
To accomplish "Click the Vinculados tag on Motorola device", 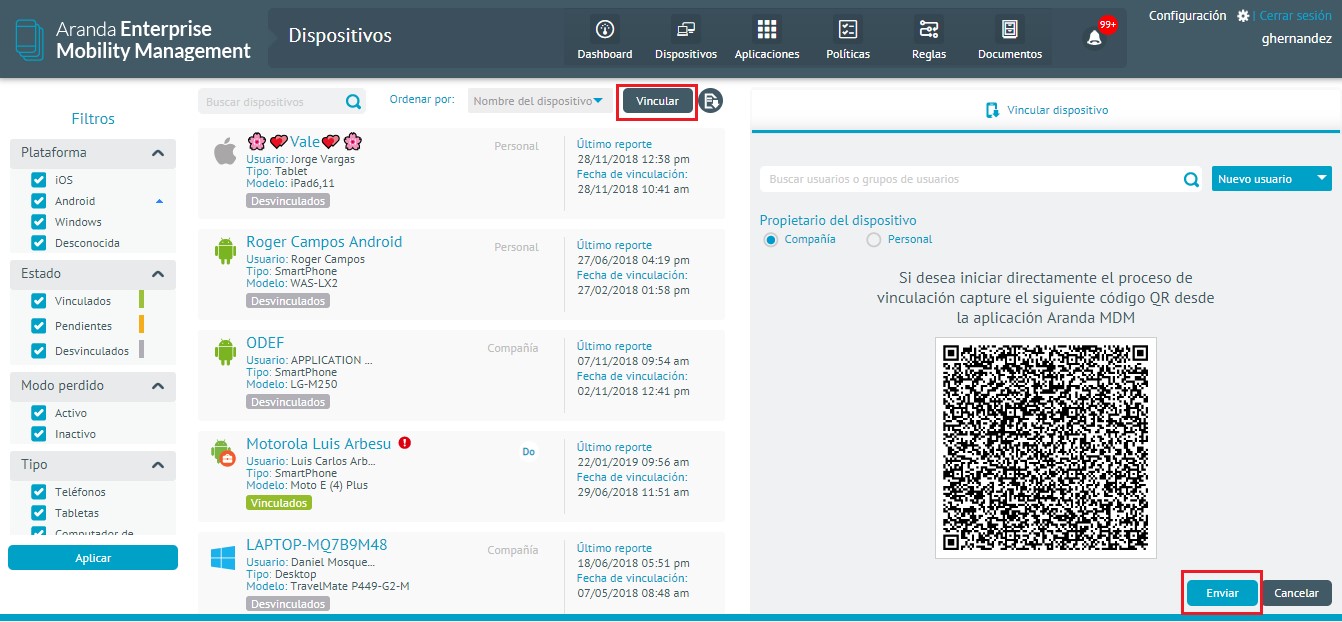I will tap(279, 502).
